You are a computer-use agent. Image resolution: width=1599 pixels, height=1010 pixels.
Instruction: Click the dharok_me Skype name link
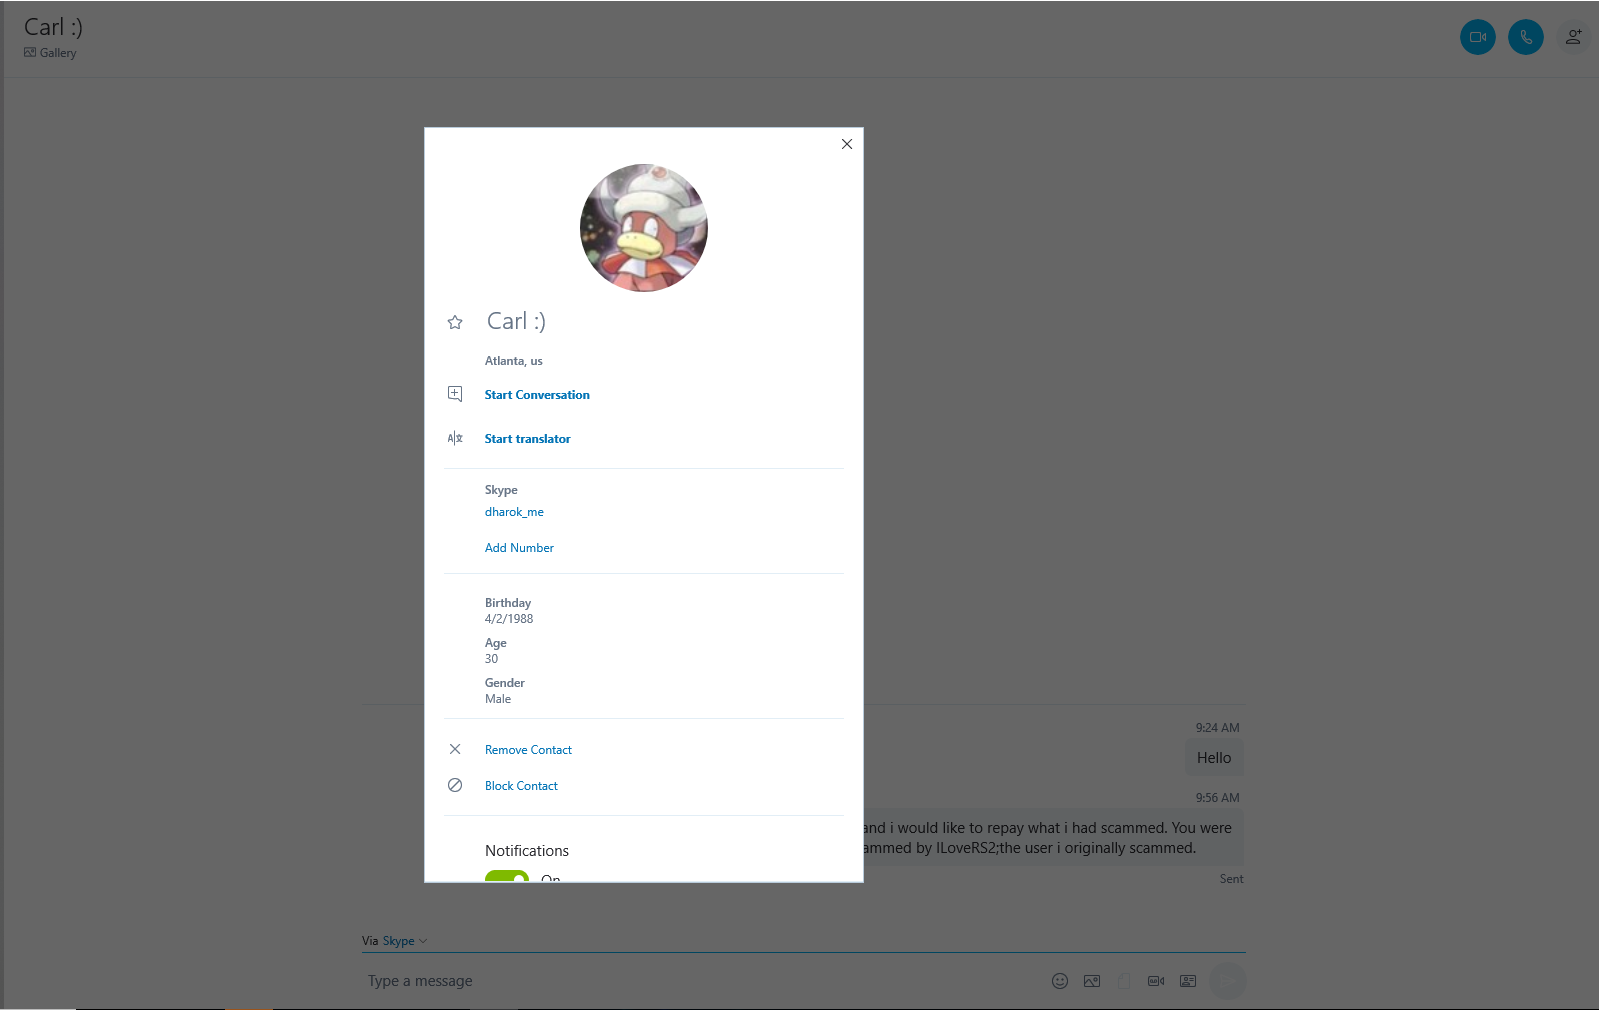point(514,512)
